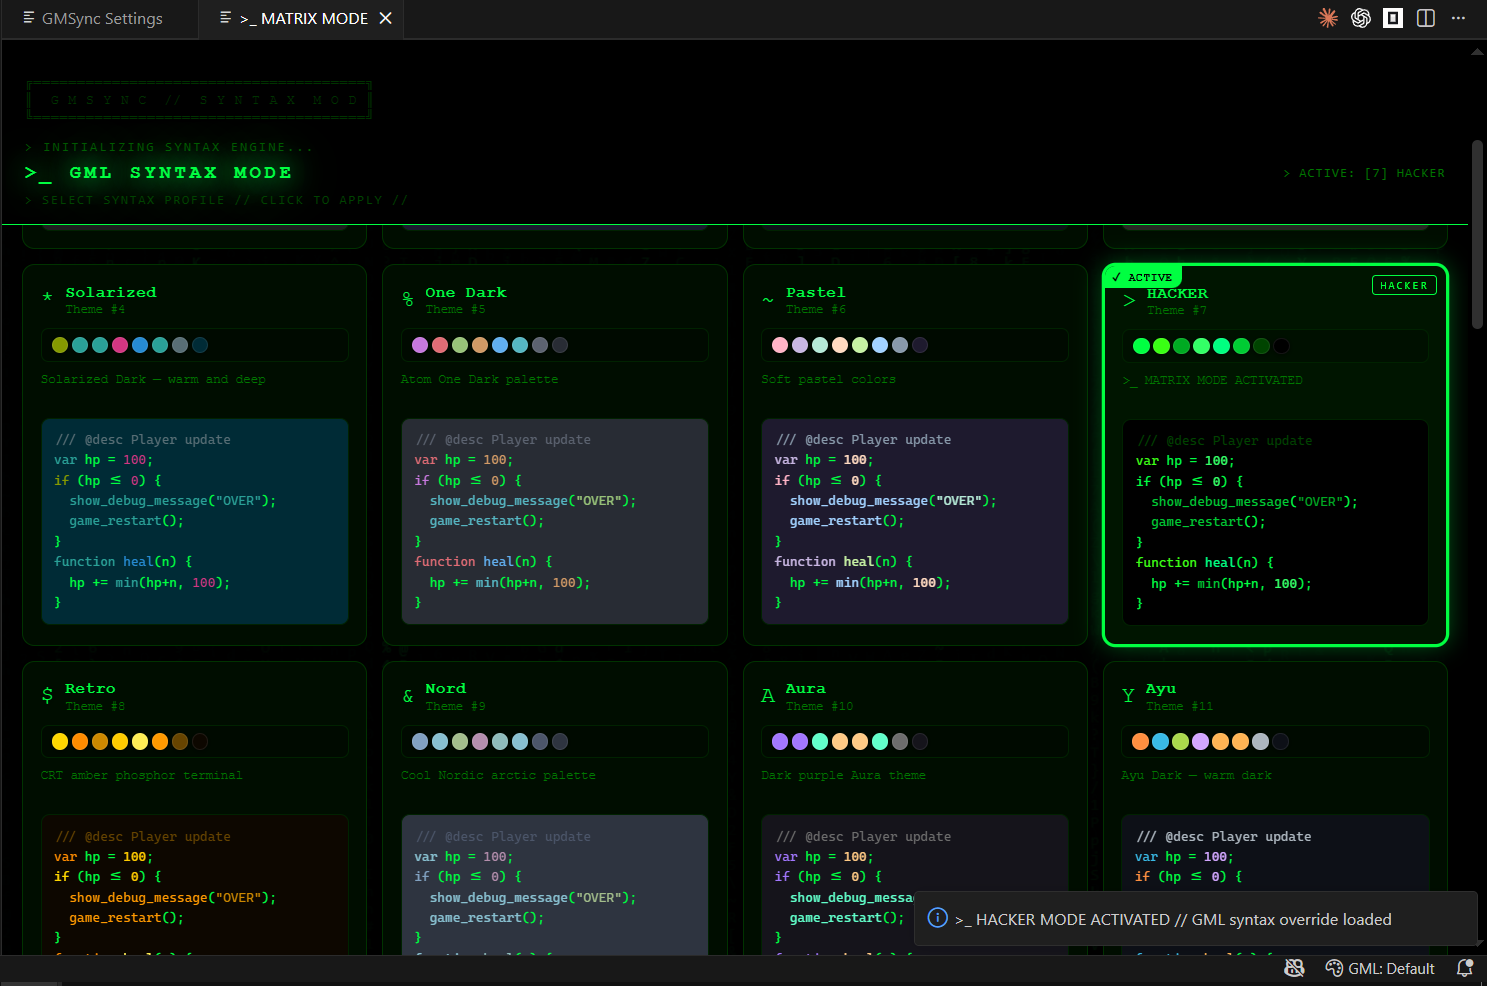
Task: Click the One Dark code preview block
Action: (x=555, y=521)
